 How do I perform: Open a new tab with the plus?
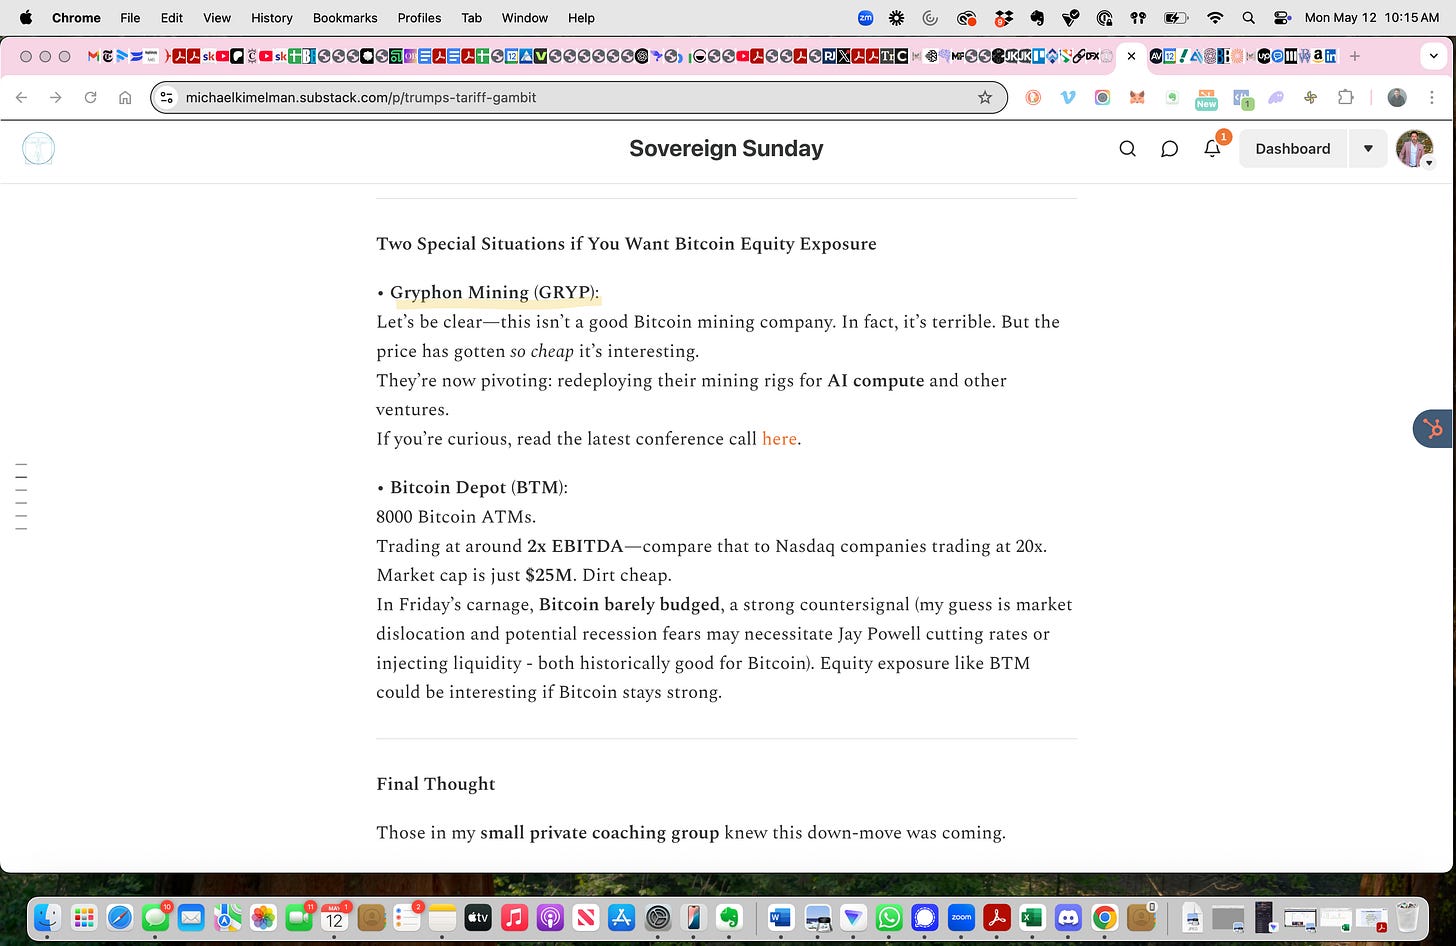click(1354, 56)
